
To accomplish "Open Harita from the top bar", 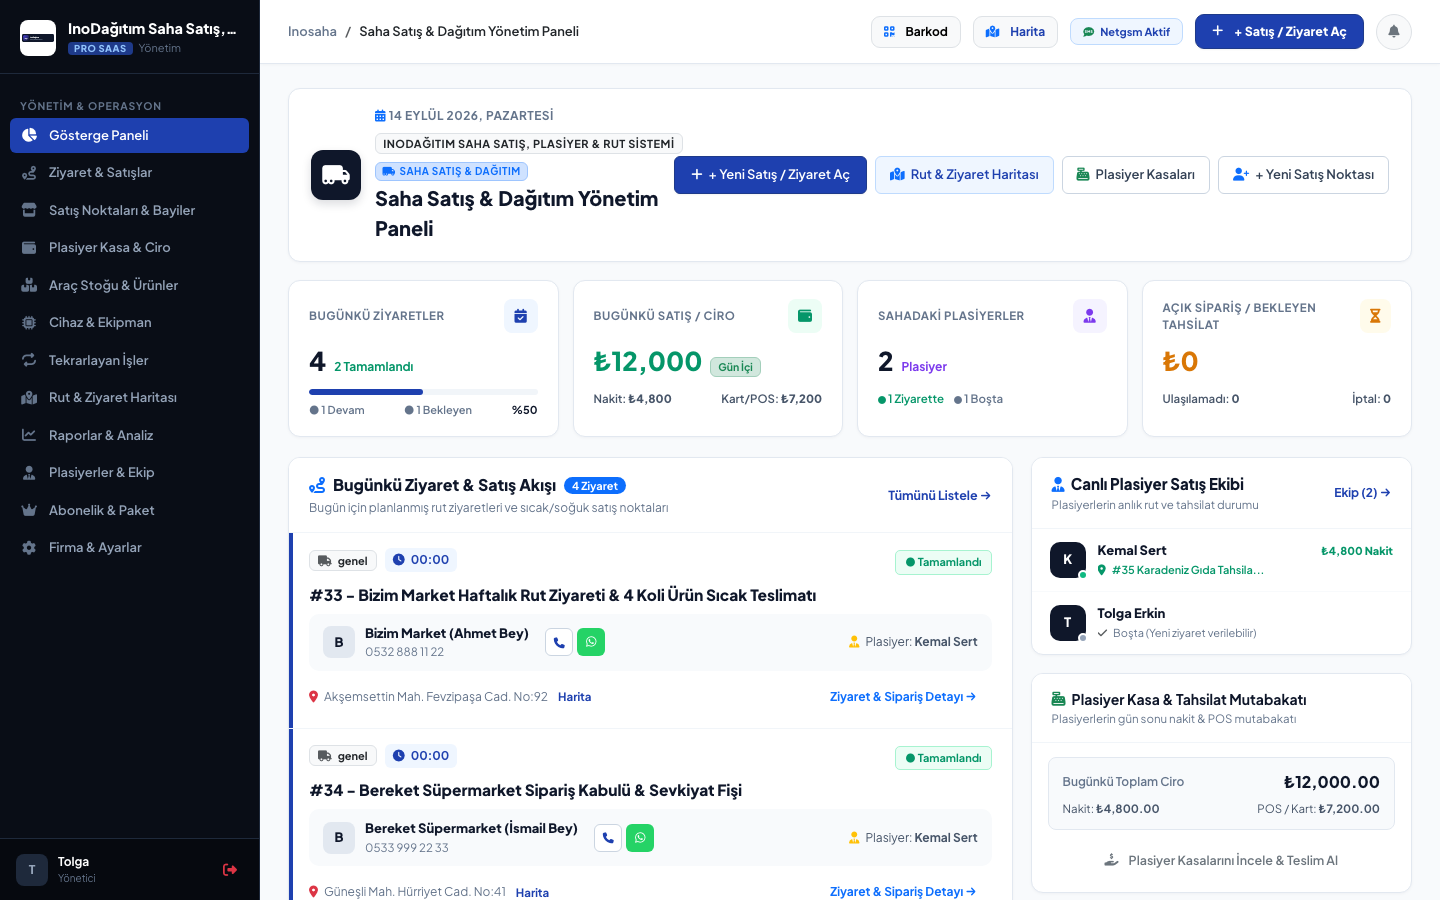I will tap(1015, 32).
